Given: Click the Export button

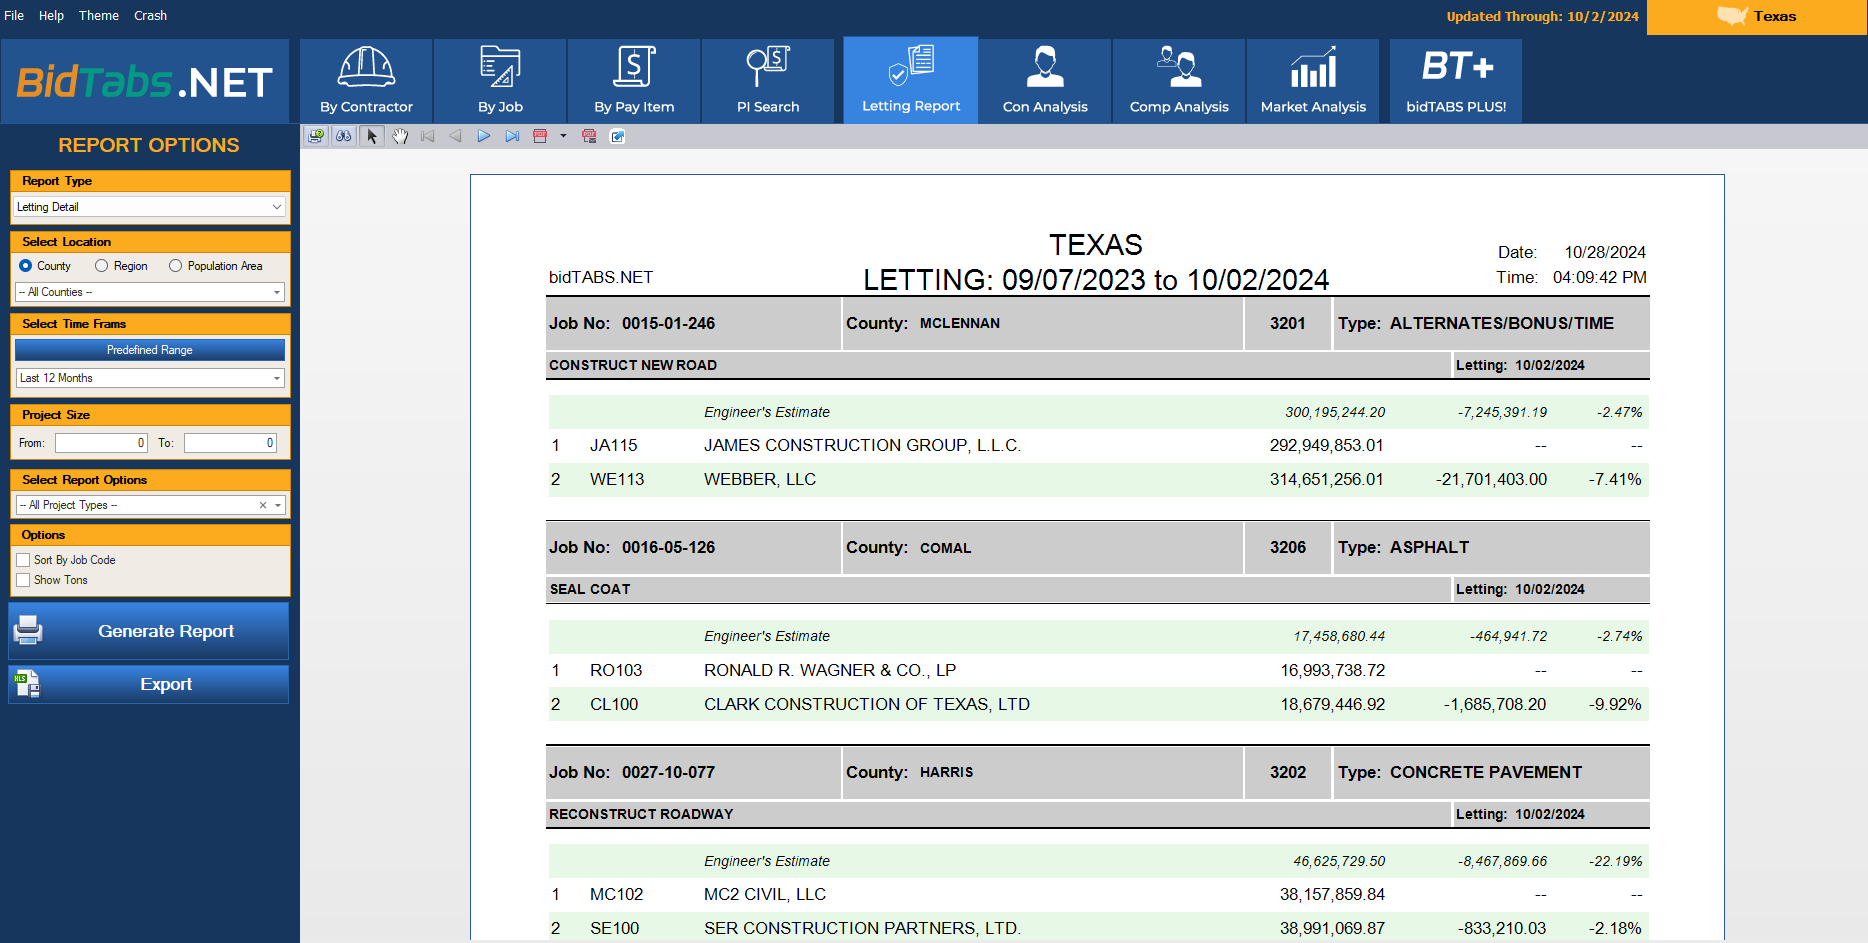Looking at the screenshot, I should pos(149,684).
